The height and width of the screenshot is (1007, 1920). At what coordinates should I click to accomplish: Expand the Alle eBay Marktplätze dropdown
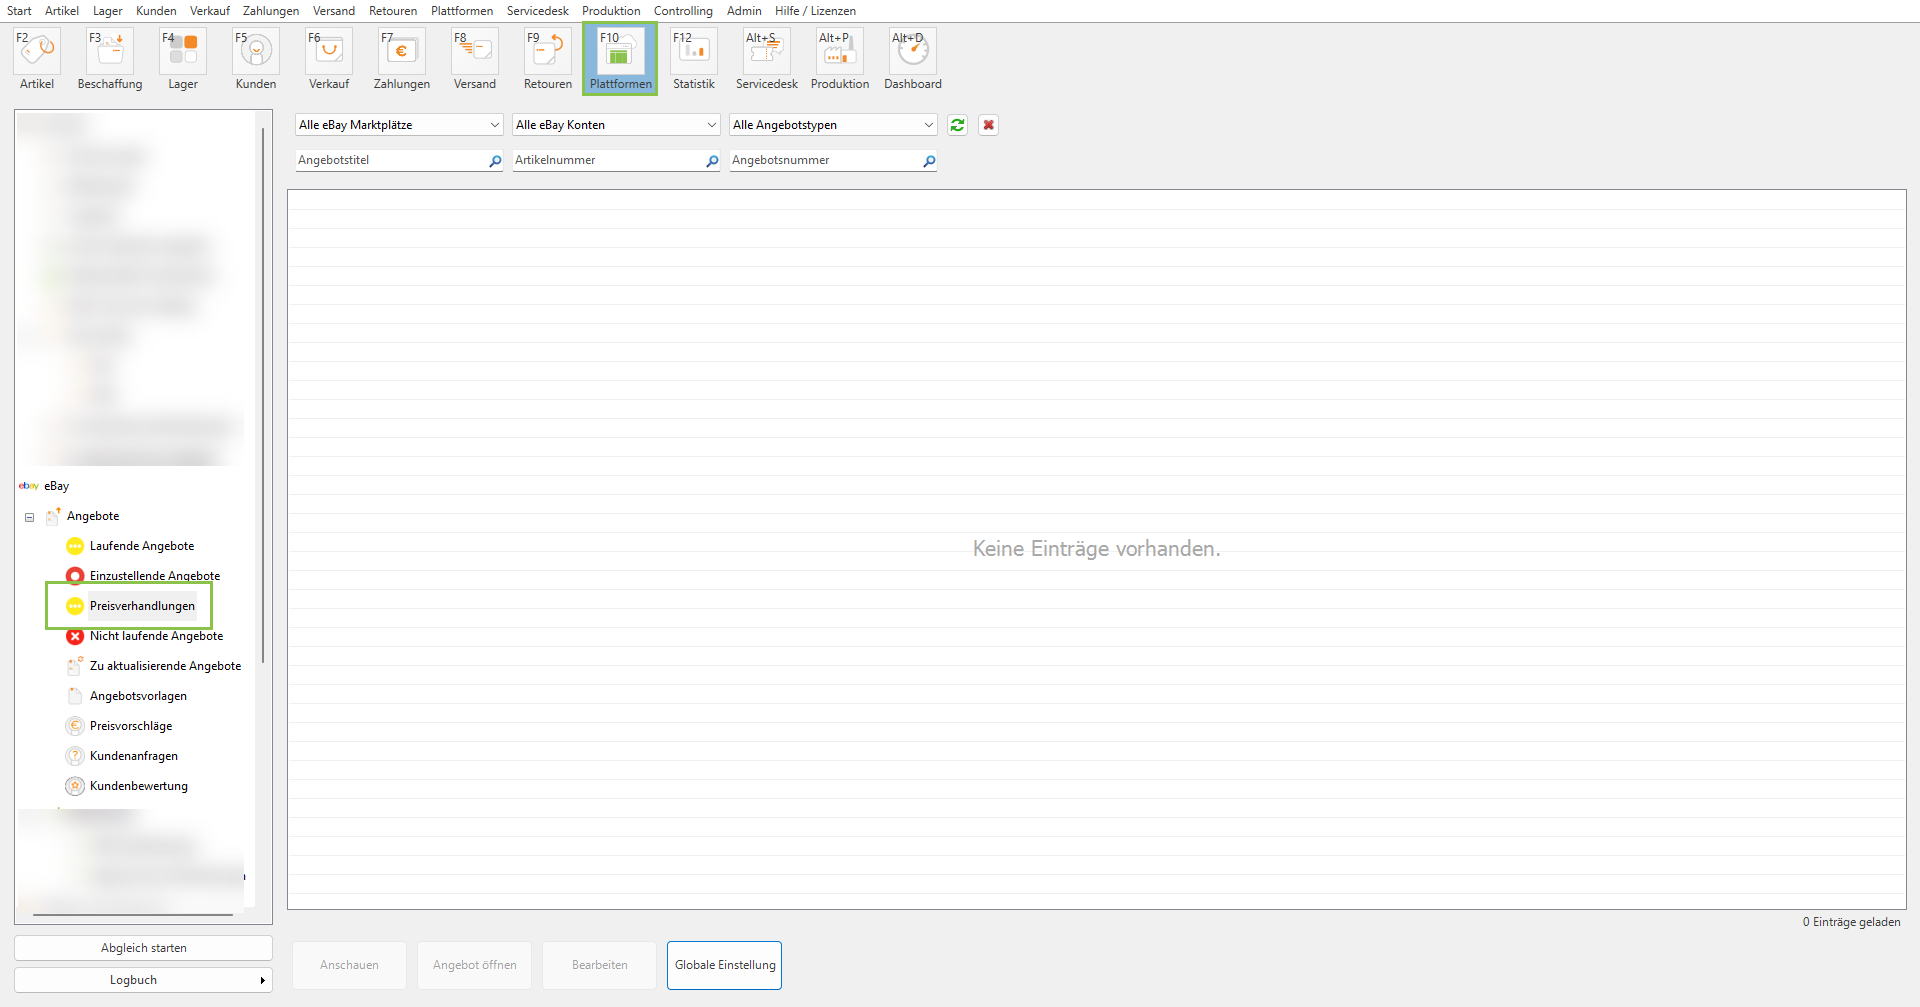pyautogui.click(x=398, y=125)
